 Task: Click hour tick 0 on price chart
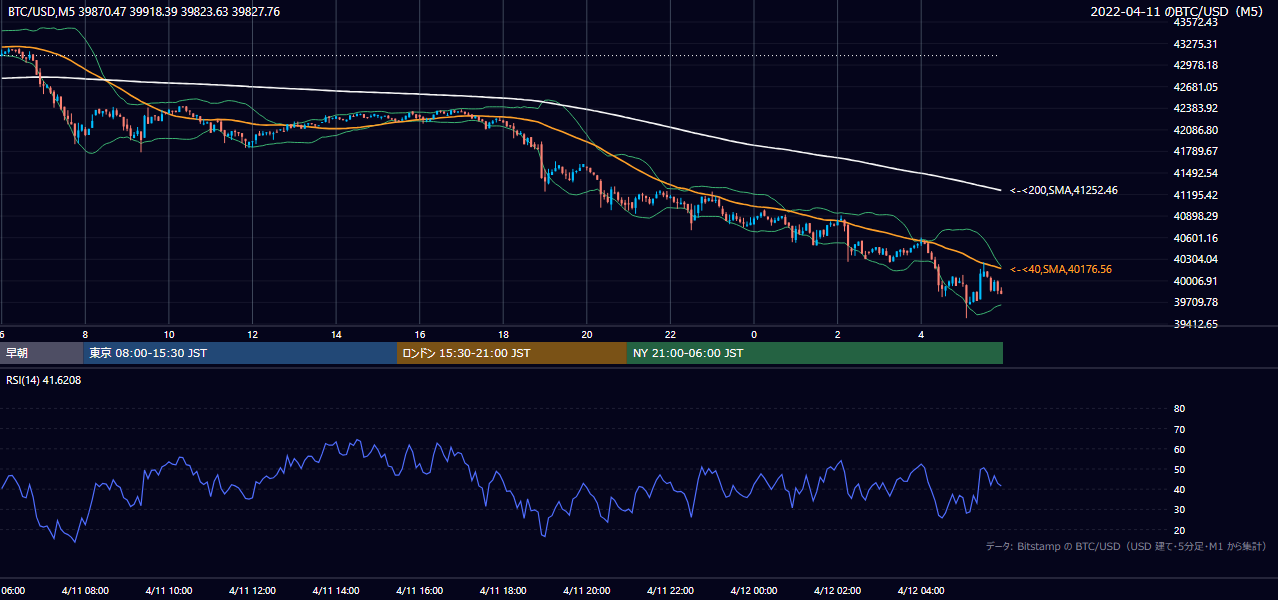point(754,334)
